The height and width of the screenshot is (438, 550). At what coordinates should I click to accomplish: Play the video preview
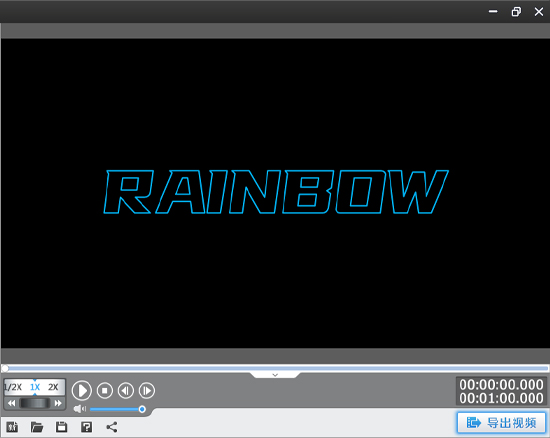82,390
